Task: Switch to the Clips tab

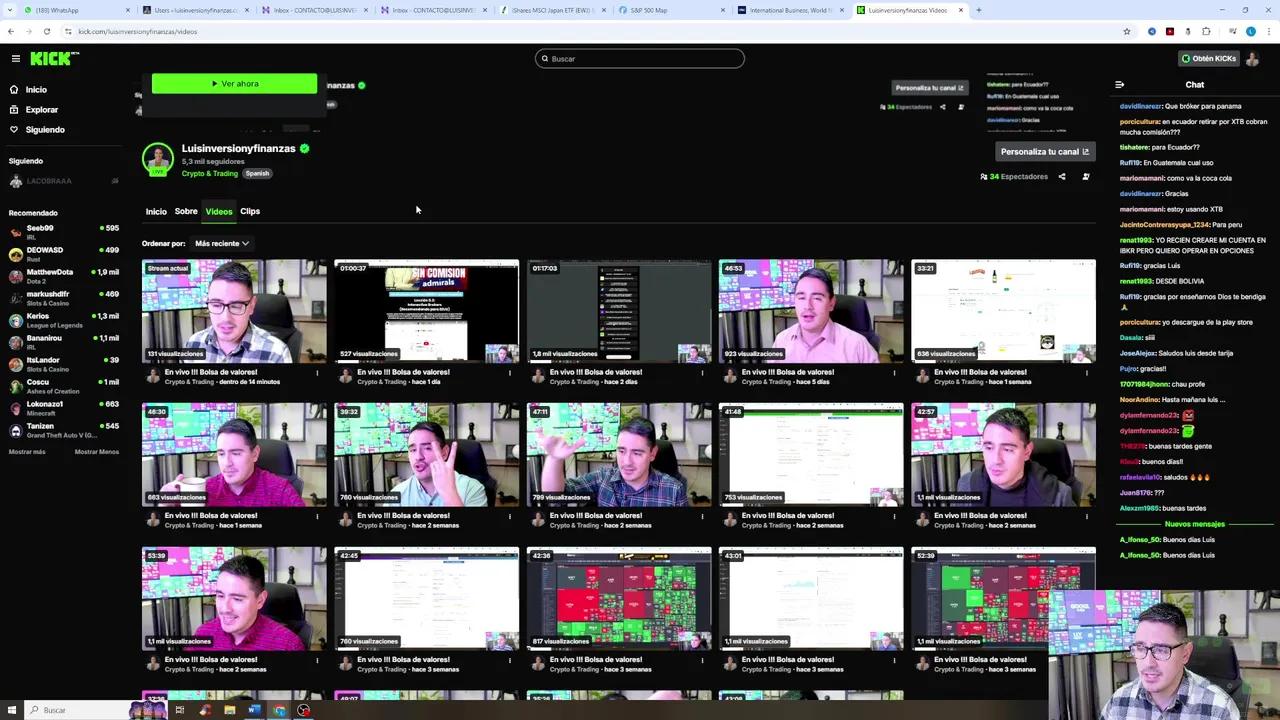Action: pos(249,211)
